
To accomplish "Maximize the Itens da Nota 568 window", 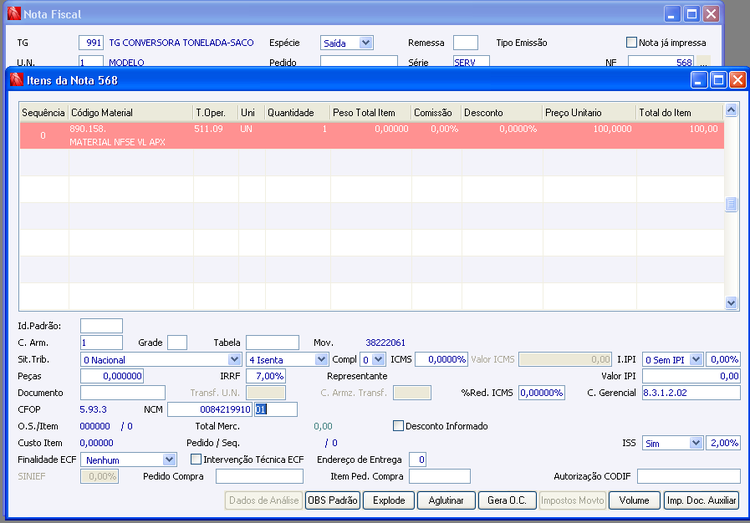I will point(719,79).
